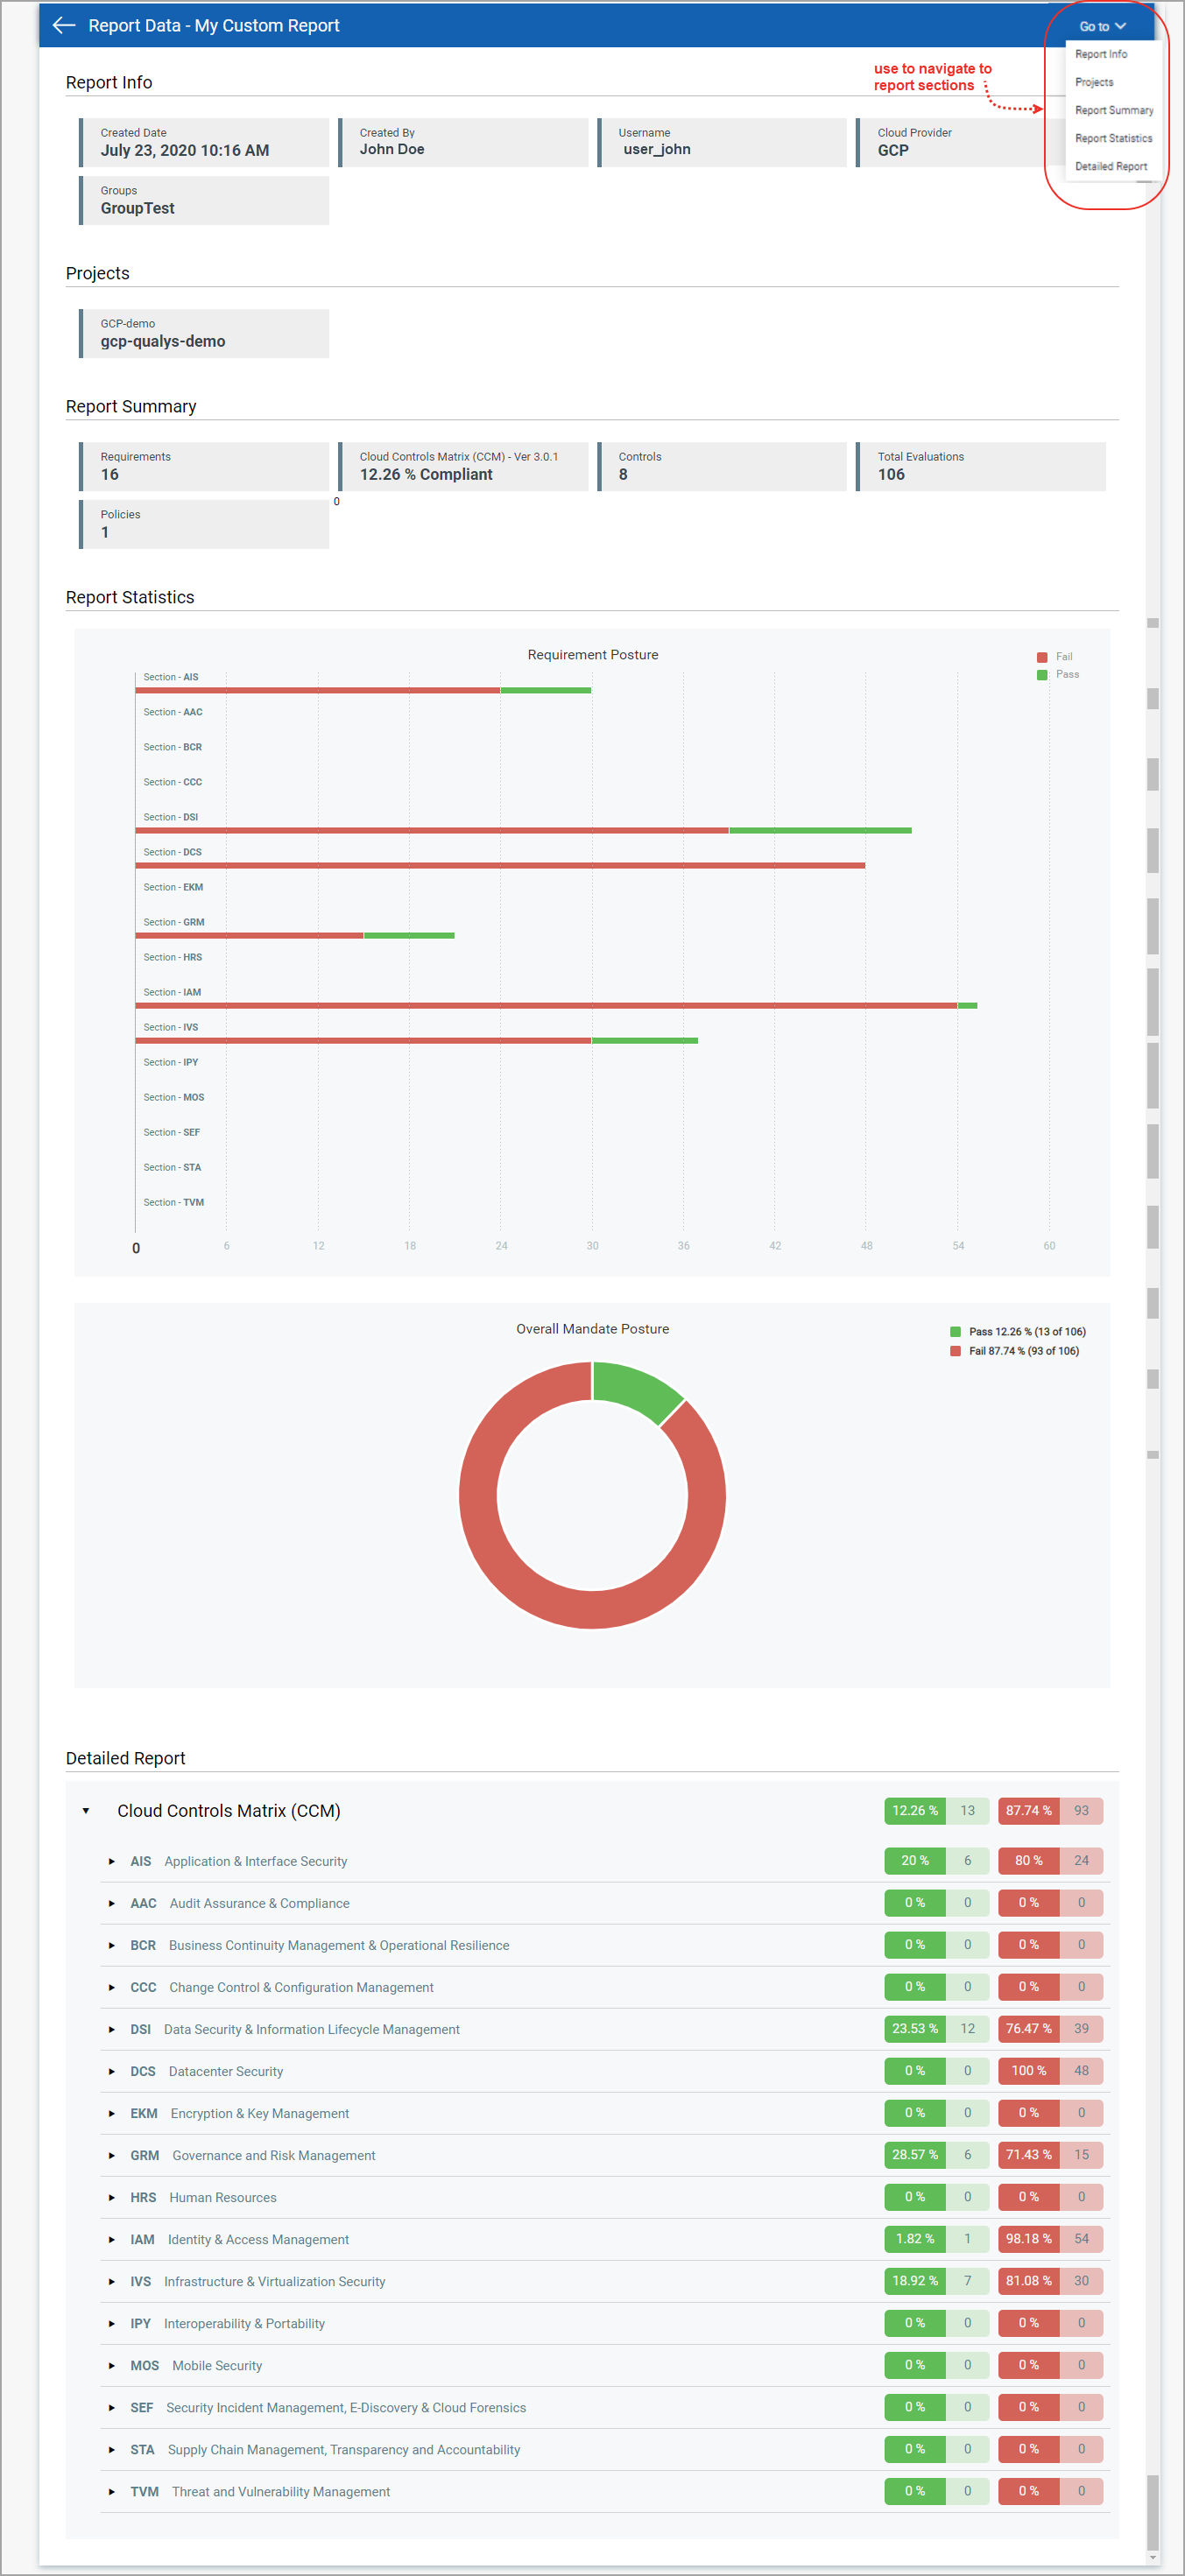
Task: Expand the IVS Infrastructure & Virtualization row
Action: pyautogui.click(x=112, y=2281)
